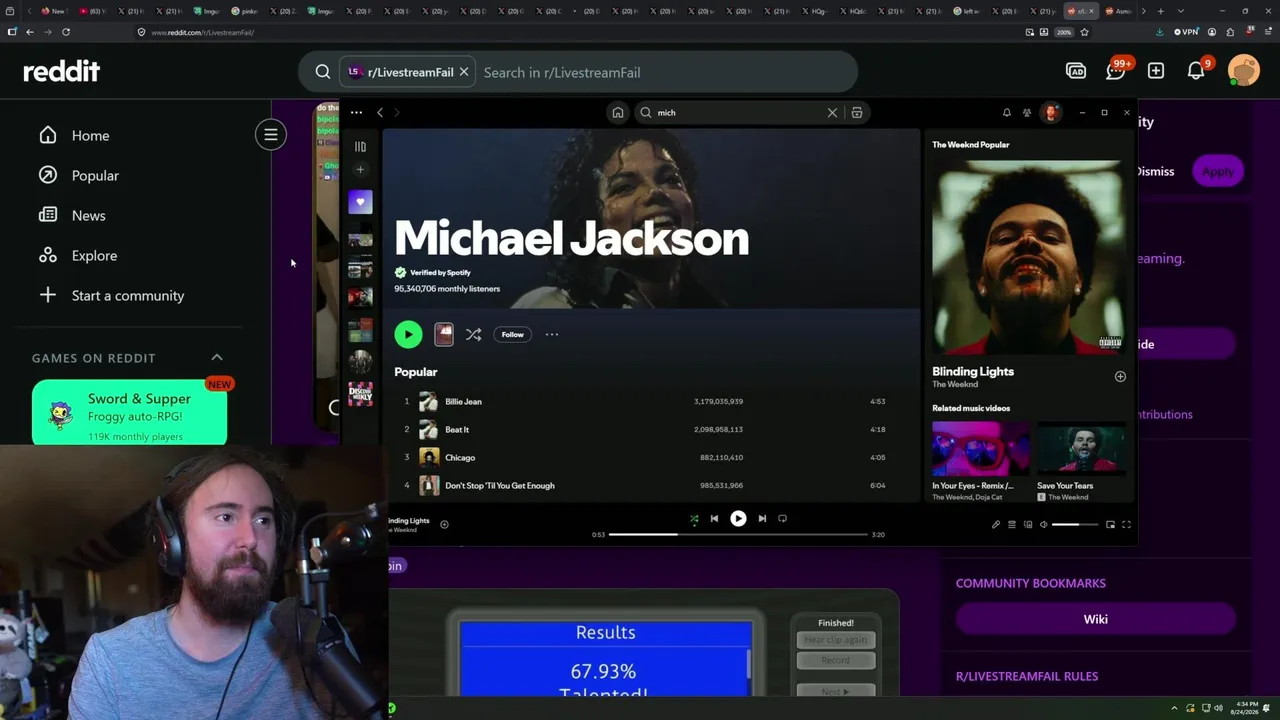Expand the browser tab list dropdown

click(1180, 11)
